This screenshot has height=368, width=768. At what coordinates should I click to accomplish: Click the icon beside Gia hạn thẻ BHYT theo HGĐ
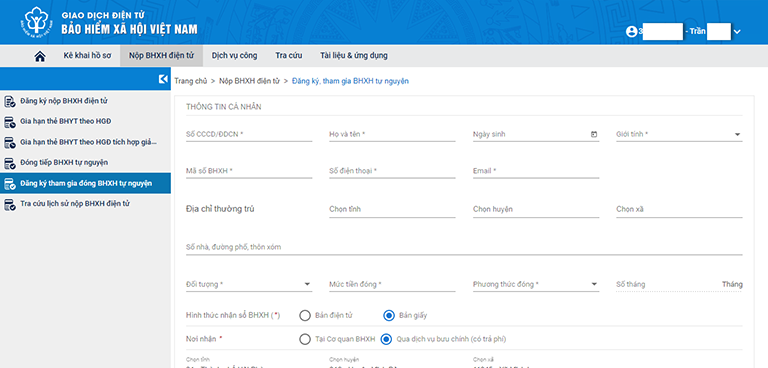pos(10,122)
